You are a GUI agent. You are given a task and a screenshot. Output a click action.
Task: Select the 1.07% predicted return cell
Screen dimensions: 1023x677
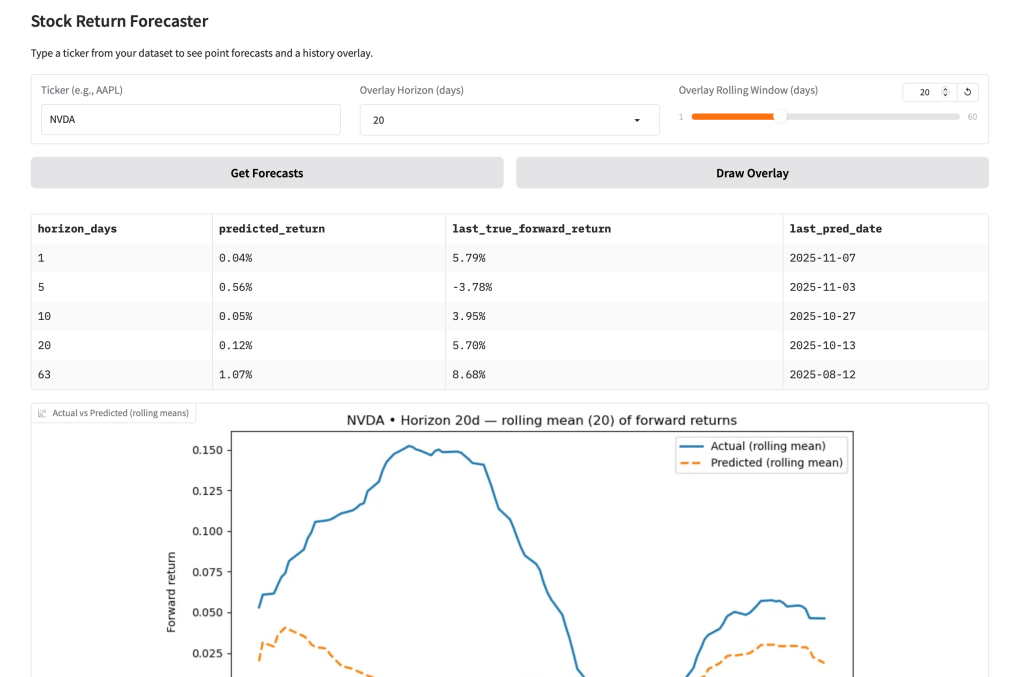235,375
